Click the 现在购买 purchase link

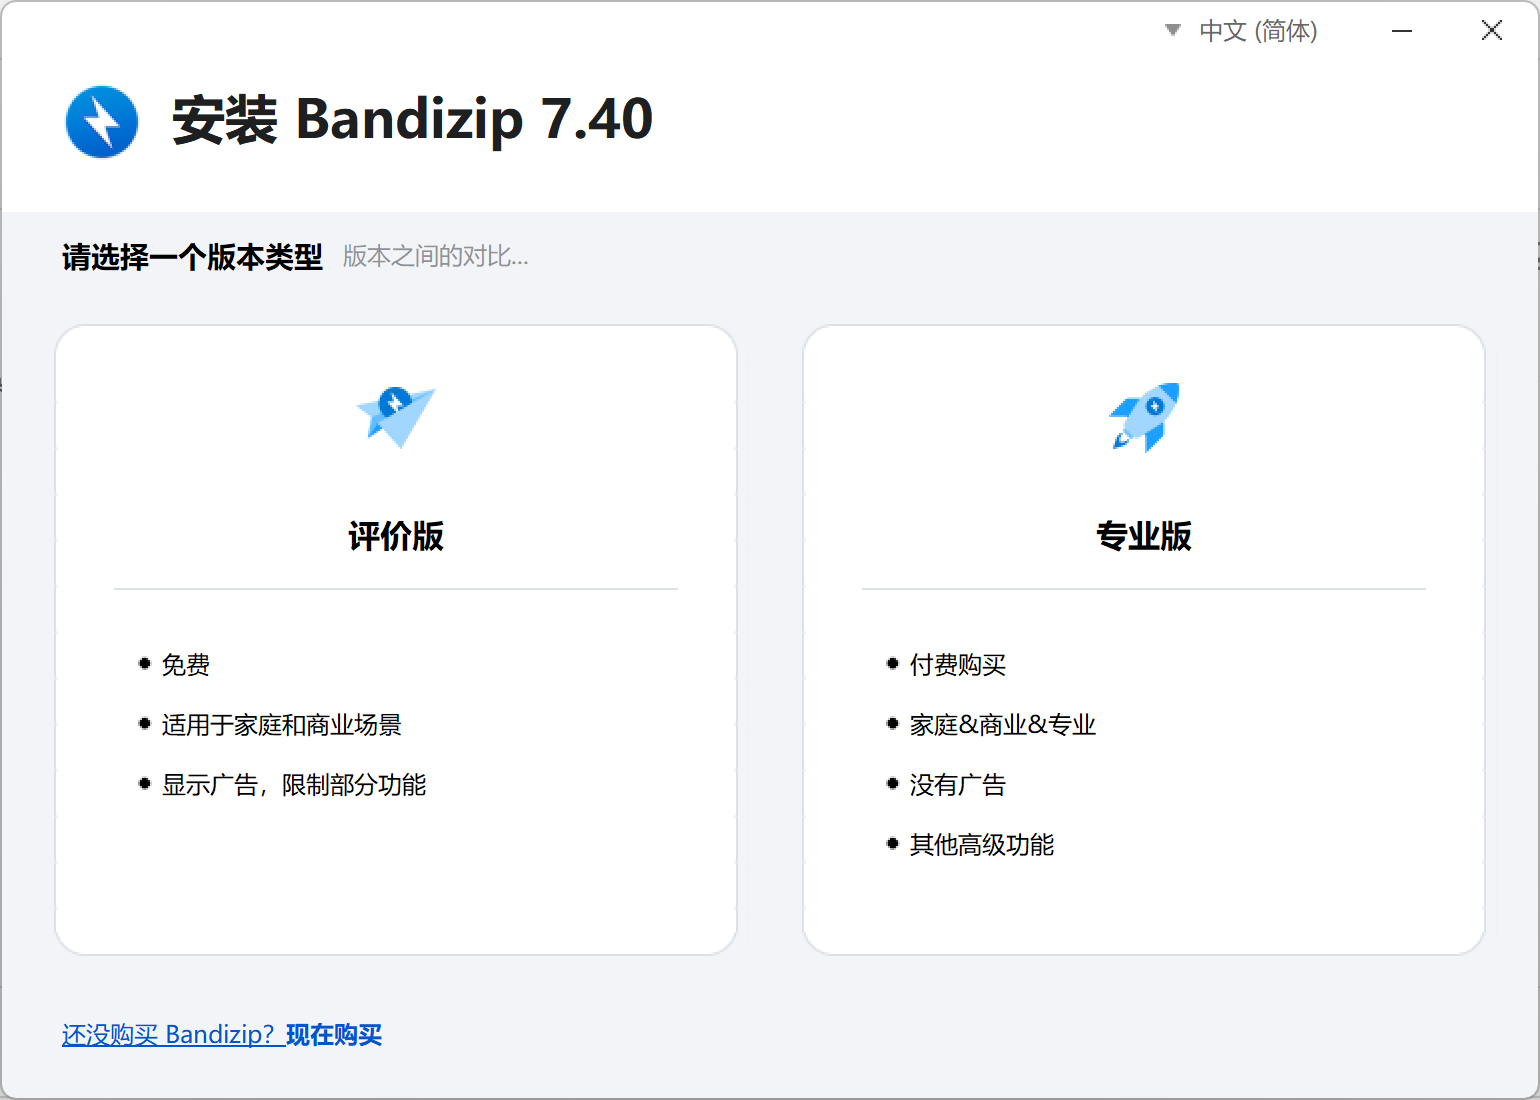(334, 1034)
